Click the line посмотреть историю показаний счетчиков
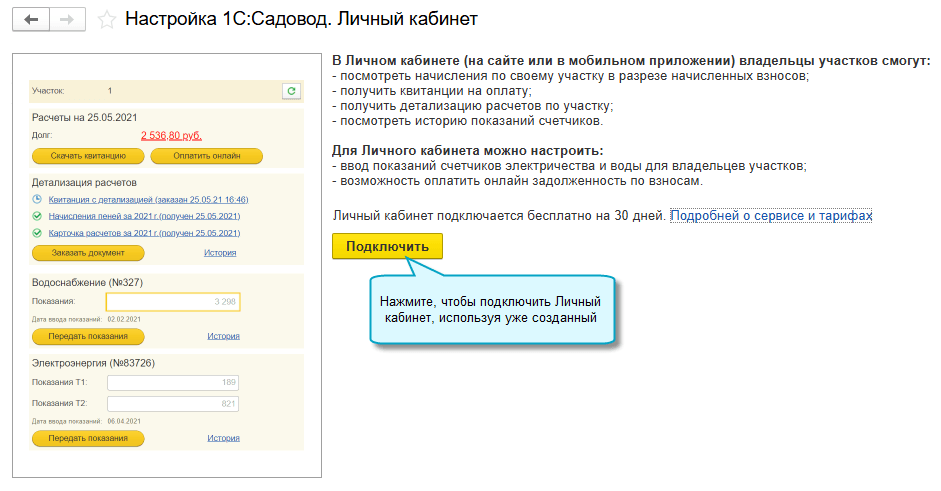Screen dimensions: 941x491 [467, 121]
